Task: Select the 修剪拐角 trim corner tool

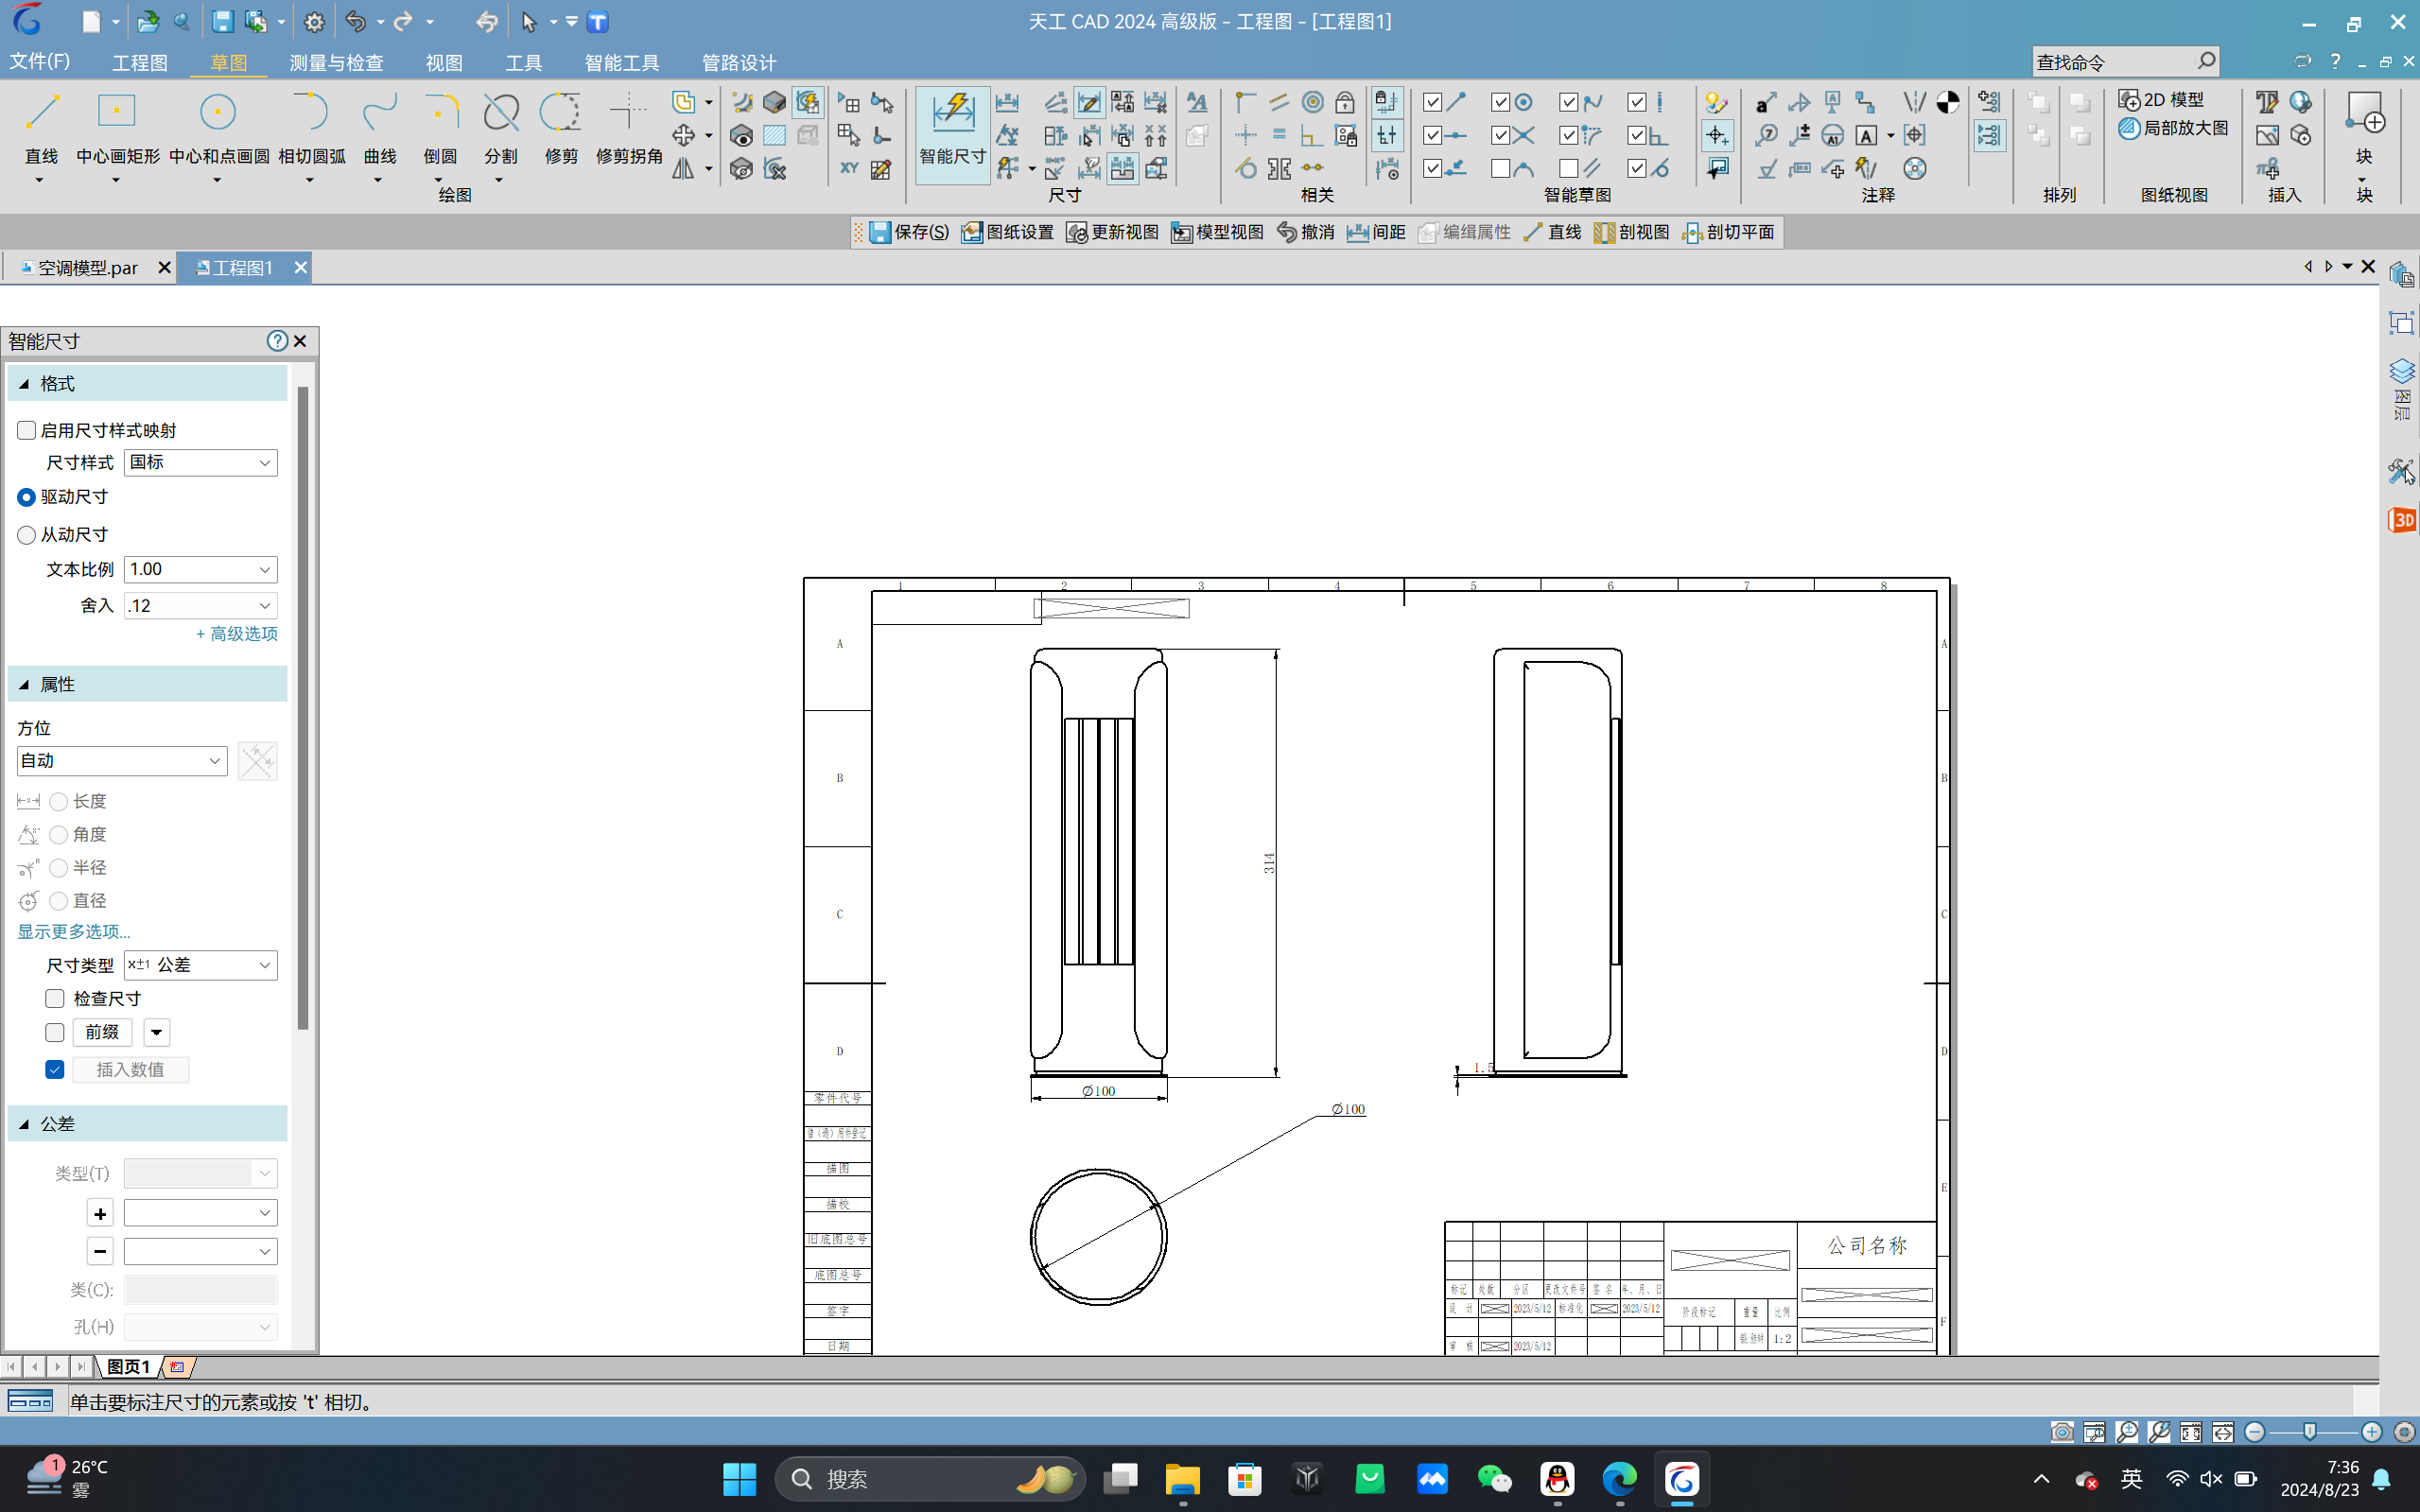Action: click(629, 128)
